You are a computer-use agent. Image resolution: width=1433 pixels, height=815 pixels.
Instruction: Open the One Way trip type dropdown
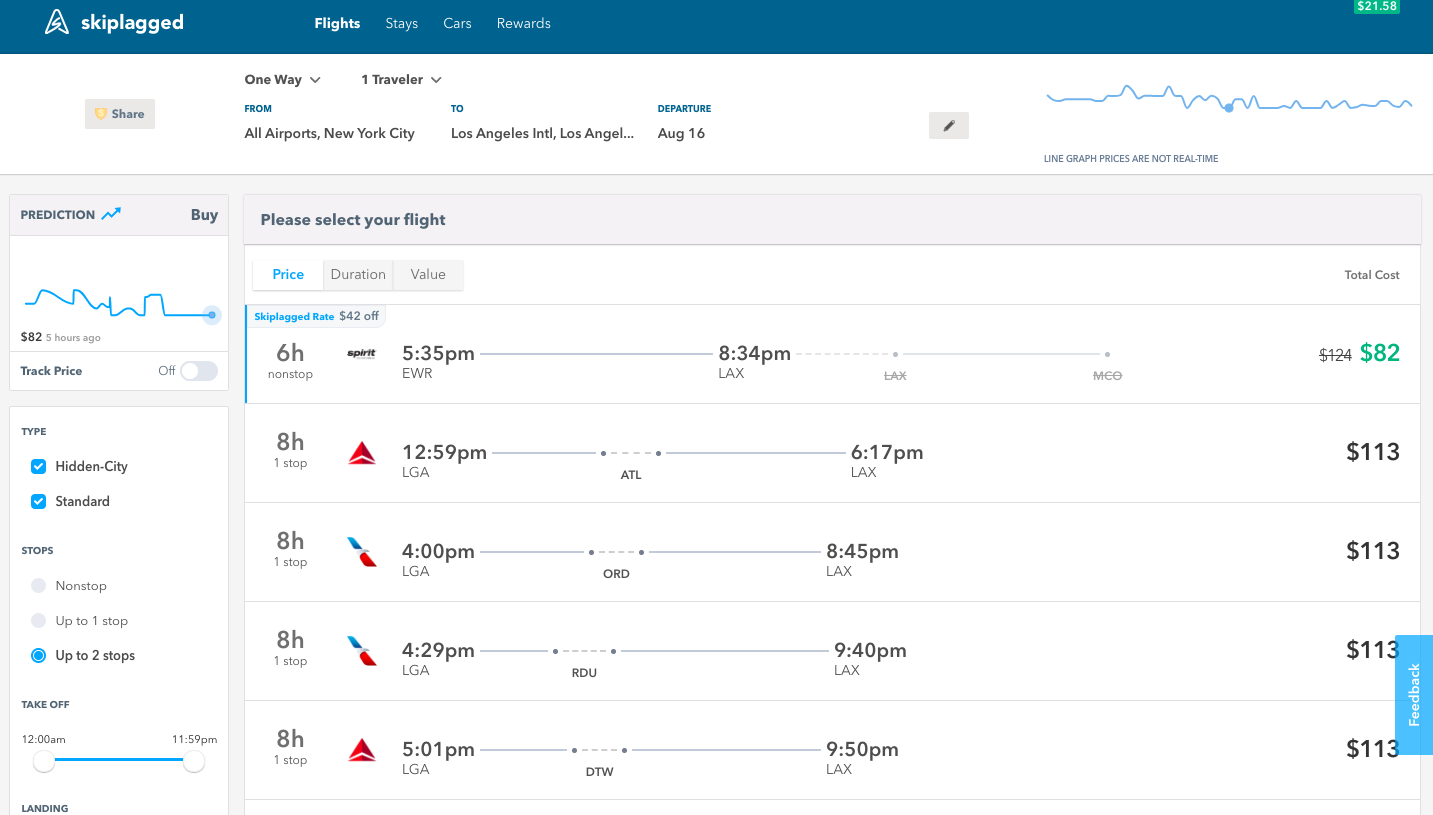[x=283, y=79]
